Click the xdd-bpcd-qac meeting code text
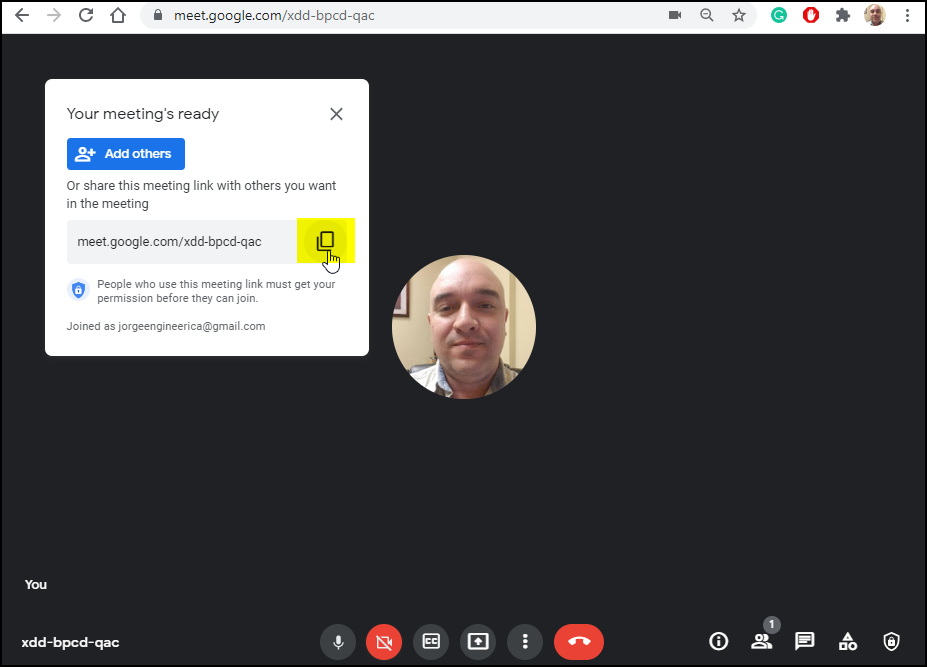927x667 pixels. pyautogui.click(x=70, y=642)
